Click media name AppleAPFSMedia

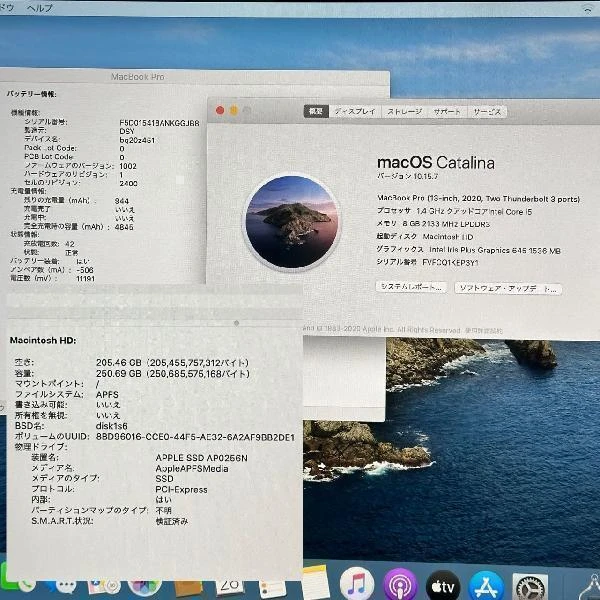click(x=192, y=468)
